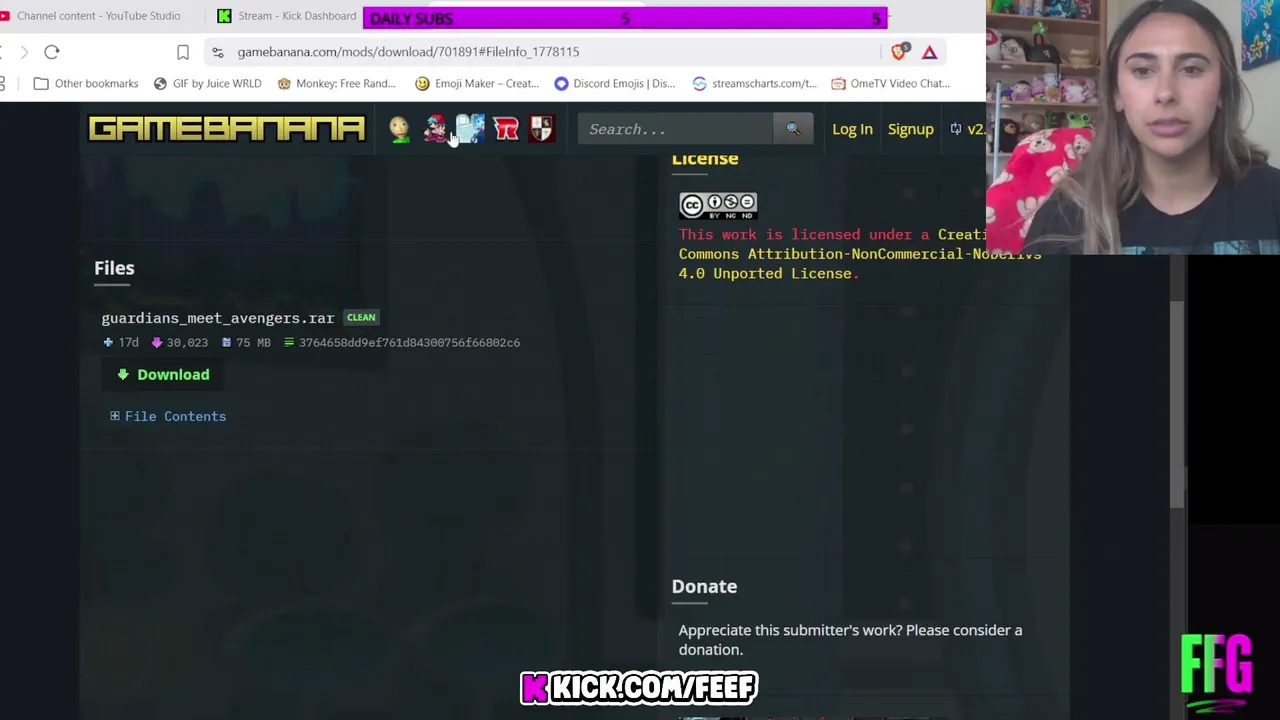
Task: Click the file checksum hash text
Action: (x=409, y=342)
